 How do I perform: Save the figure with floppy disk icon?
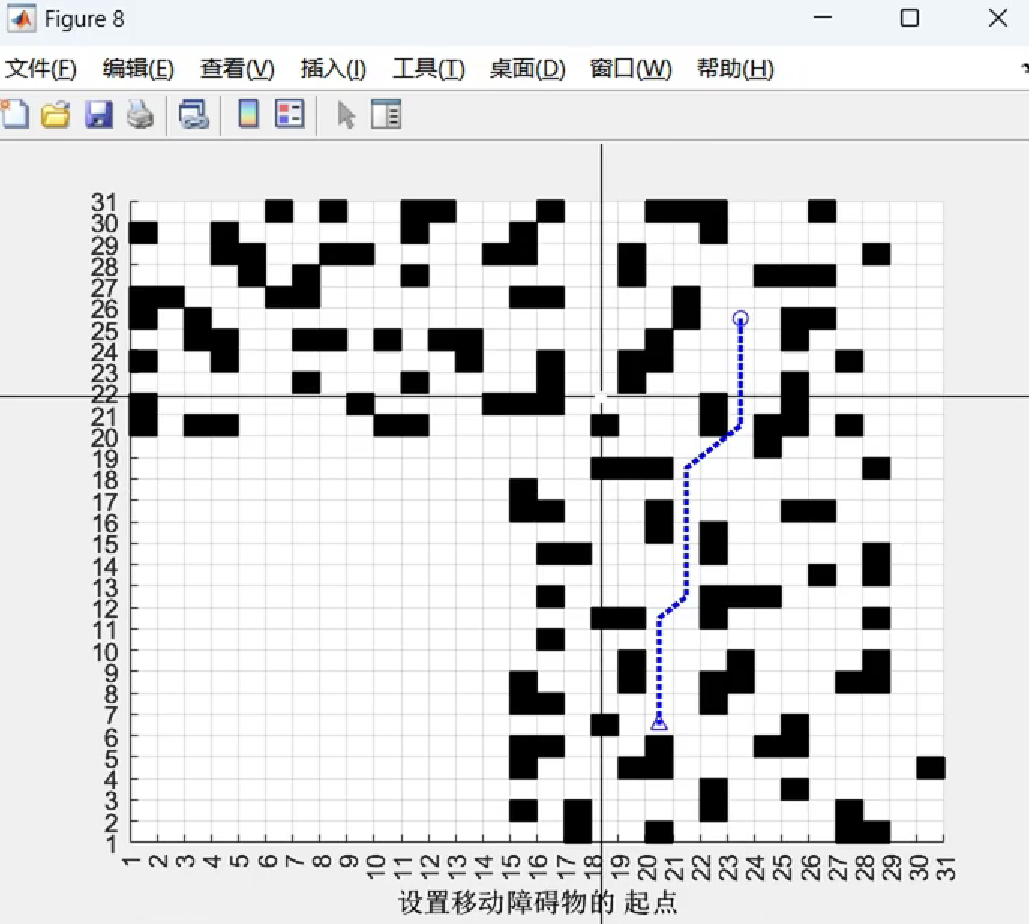98,114
